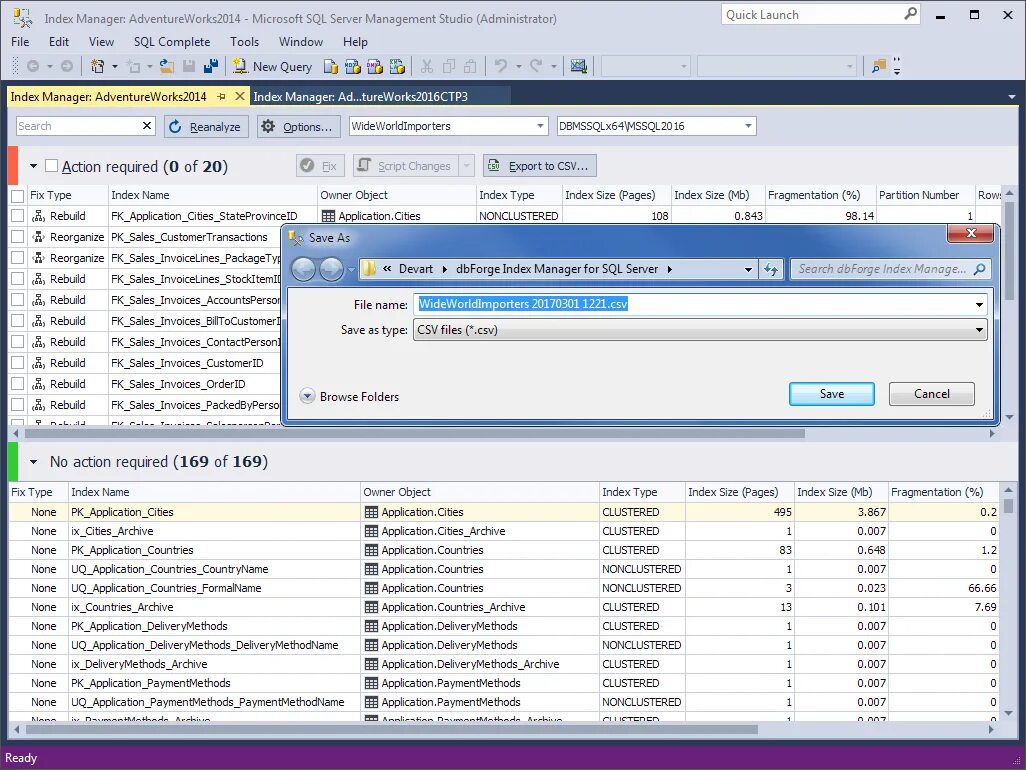Check the FK_Sales_InvoiceLines_PackageType row checkbox

(18, 258)
